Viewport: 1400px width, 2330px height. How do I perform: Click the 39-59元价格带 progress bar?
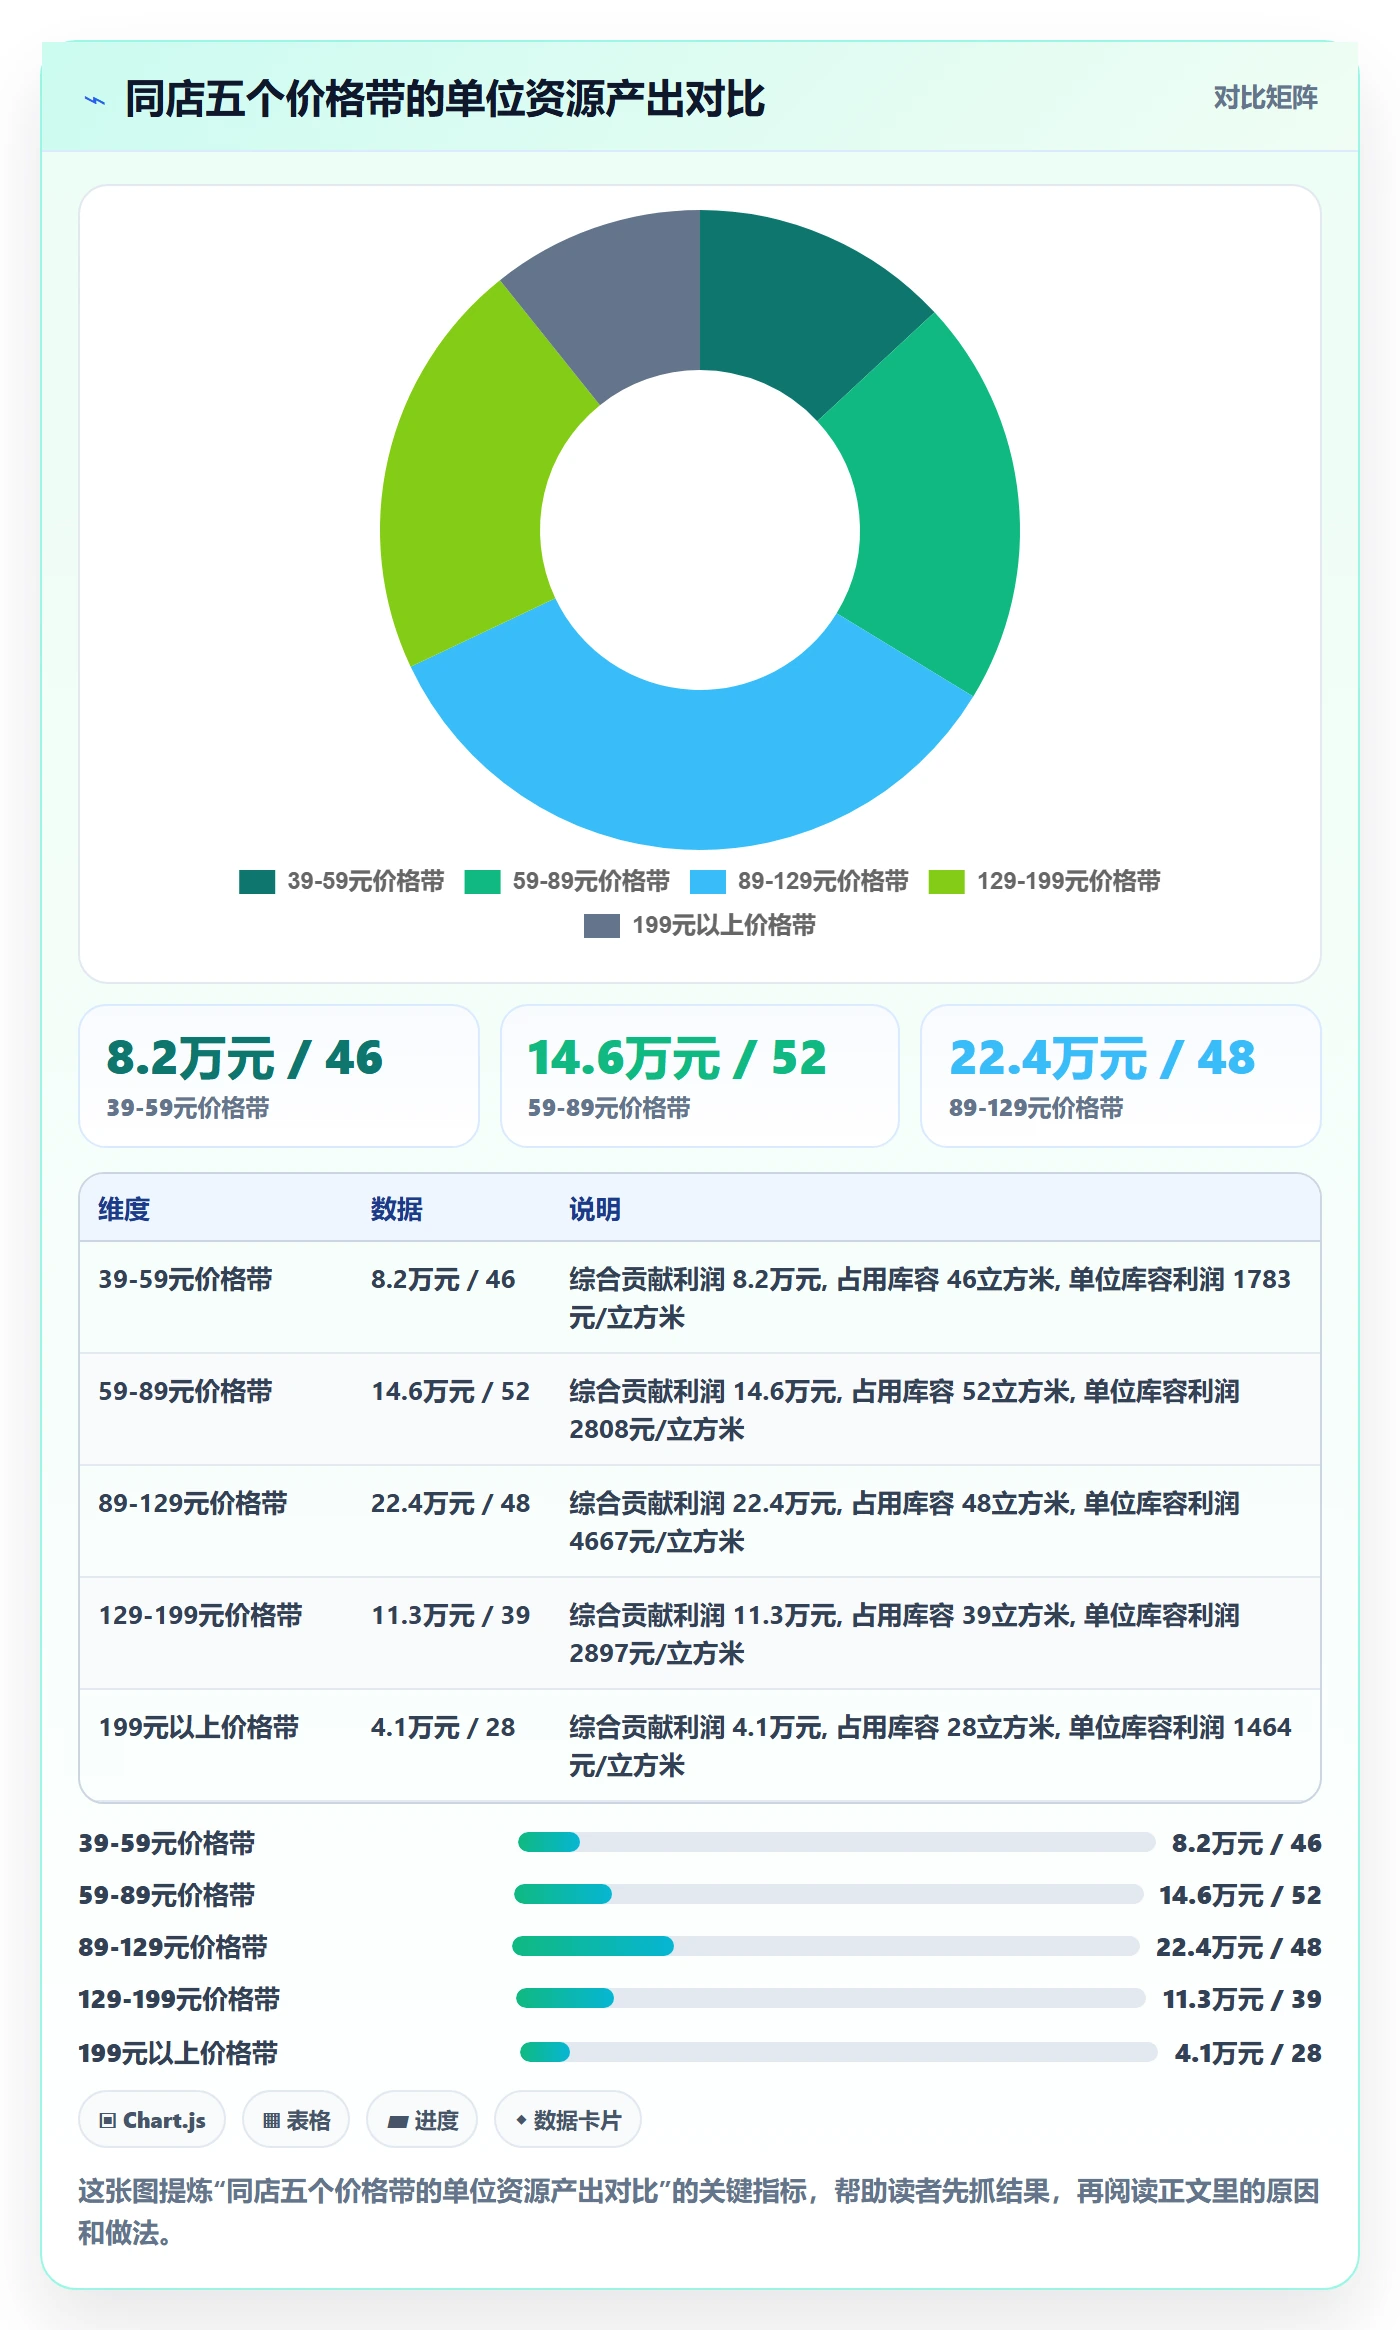(x=836, y=1842)
